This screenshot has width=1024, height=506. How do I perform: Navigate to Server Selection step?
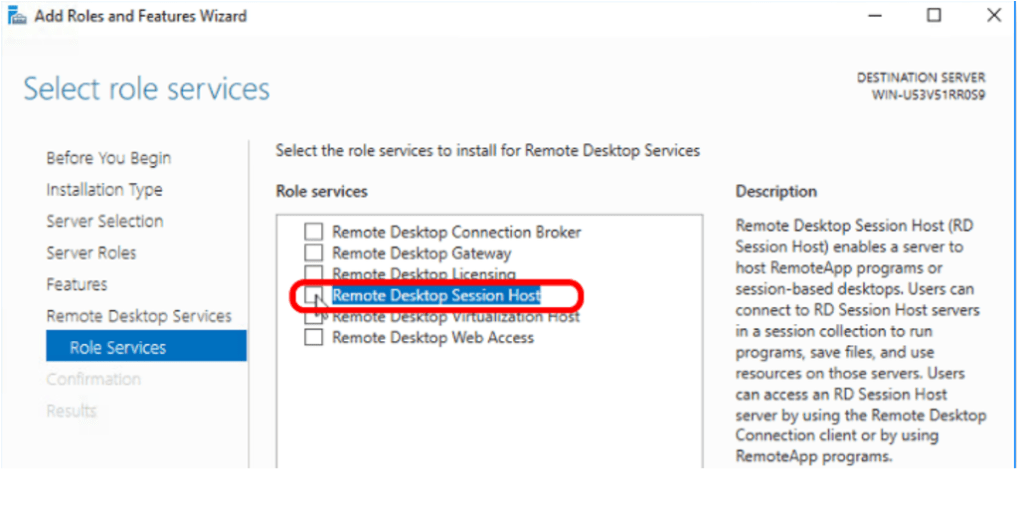[105, 221]
